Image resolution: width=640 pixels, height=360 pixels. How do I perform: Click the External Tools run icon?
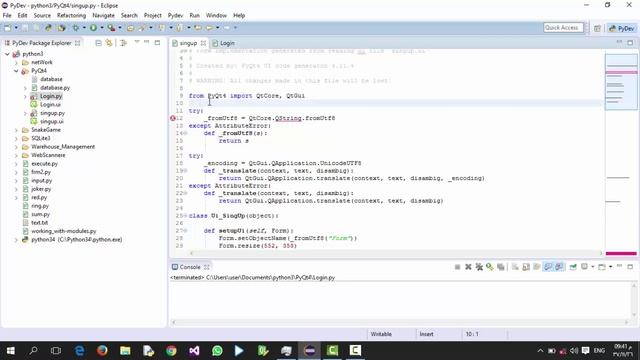pos(111,28)
